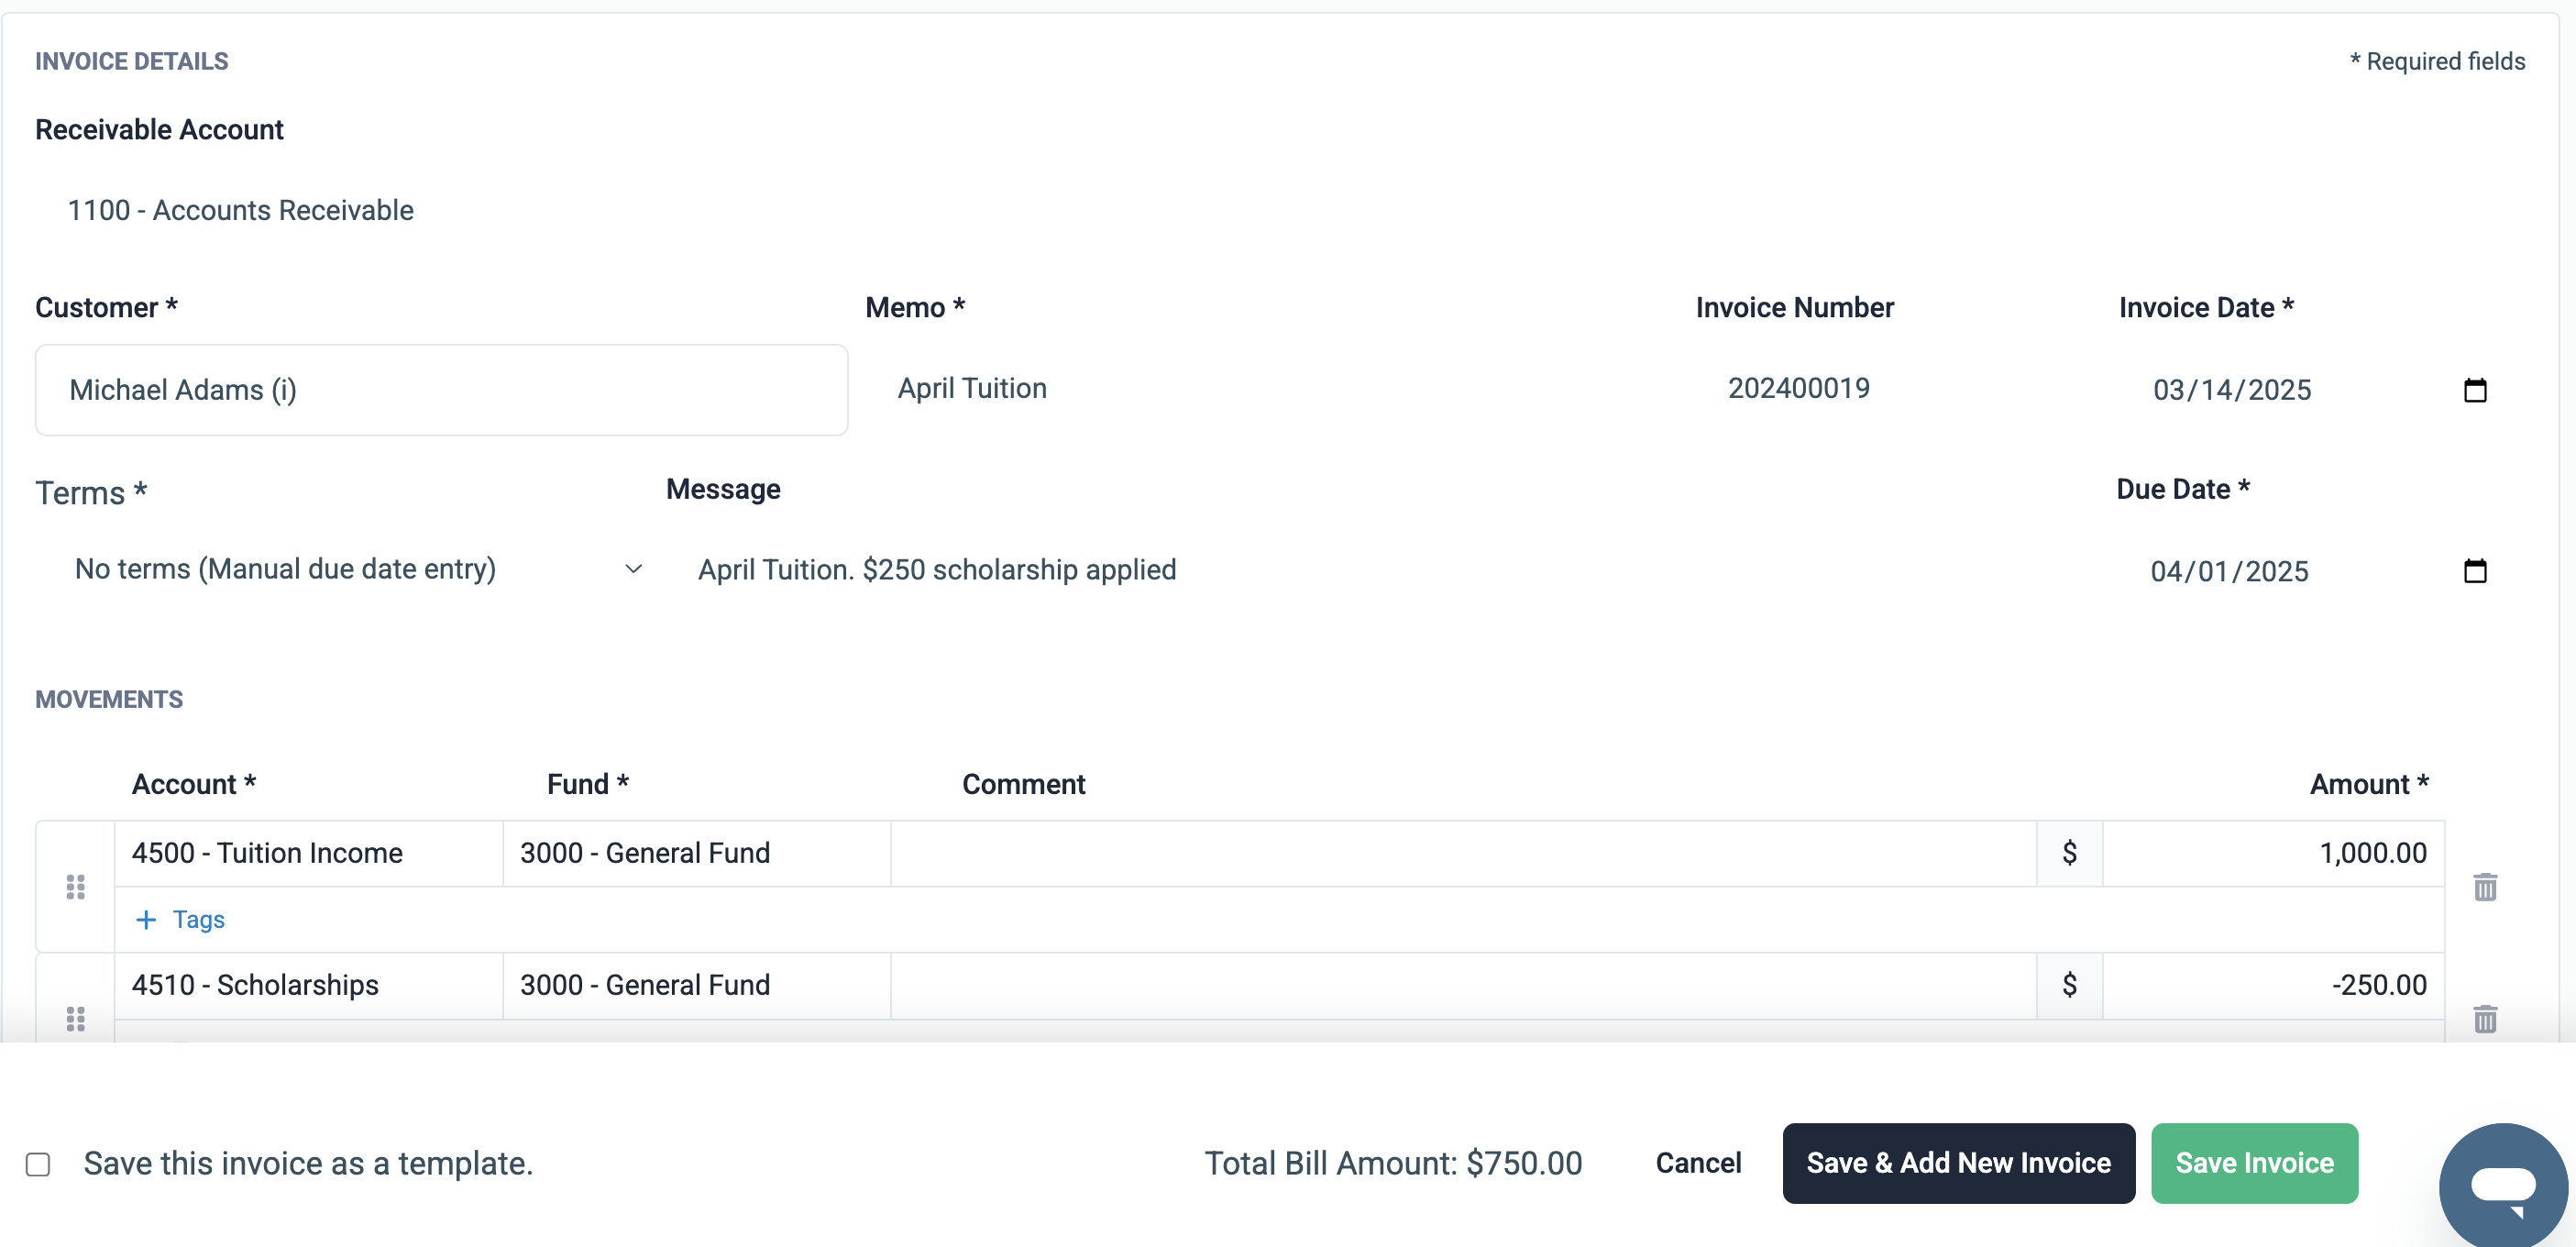The height and width of the screenshot is (1247, 2576).
Task: Open the Invoice Date calendar picker icon
Action: pos(2474,390)
